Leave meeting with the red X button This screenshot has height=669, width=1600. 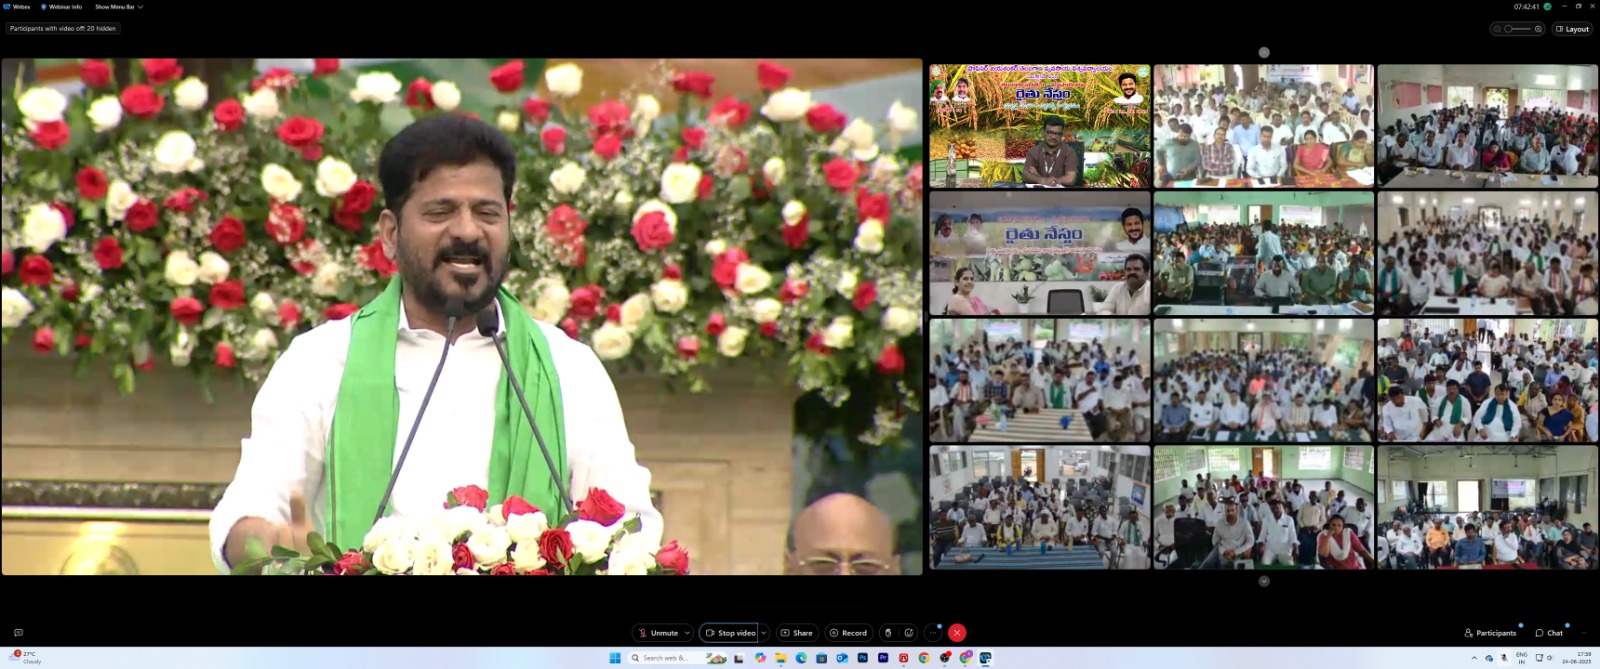point(957,633)
